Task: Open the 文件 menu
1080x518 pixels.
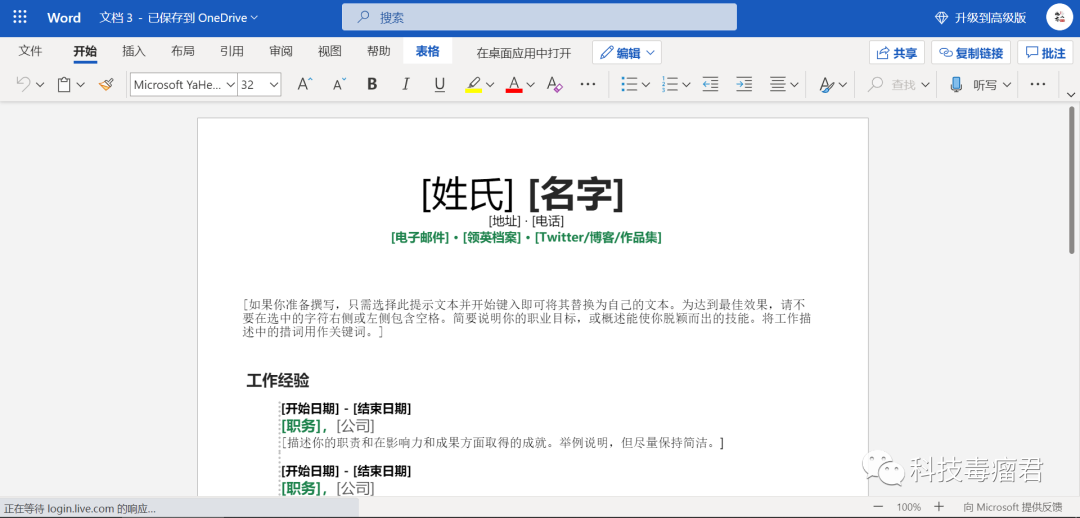Action: tap(30, 51)
